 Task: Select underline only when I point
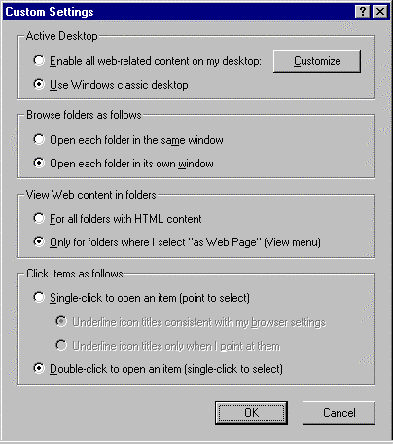[x=61, y=345]
